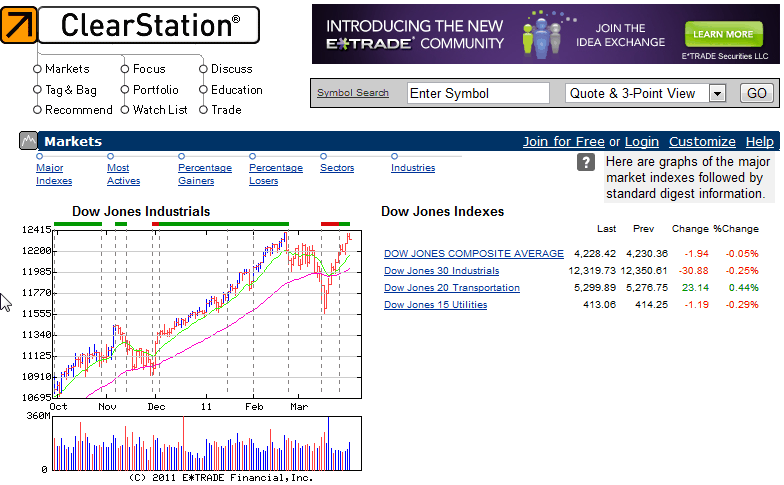Click the Enter Symbol input field
Image resolution: width=784 pixels, height=485 pixels.
tap(478, 93)
